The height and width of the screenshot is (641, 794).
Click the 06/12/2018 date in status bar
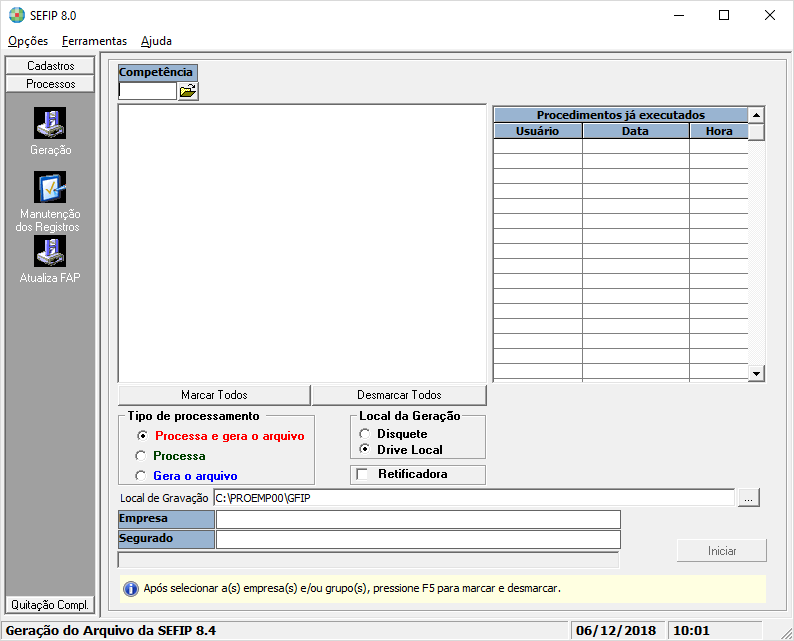point(616,630)
